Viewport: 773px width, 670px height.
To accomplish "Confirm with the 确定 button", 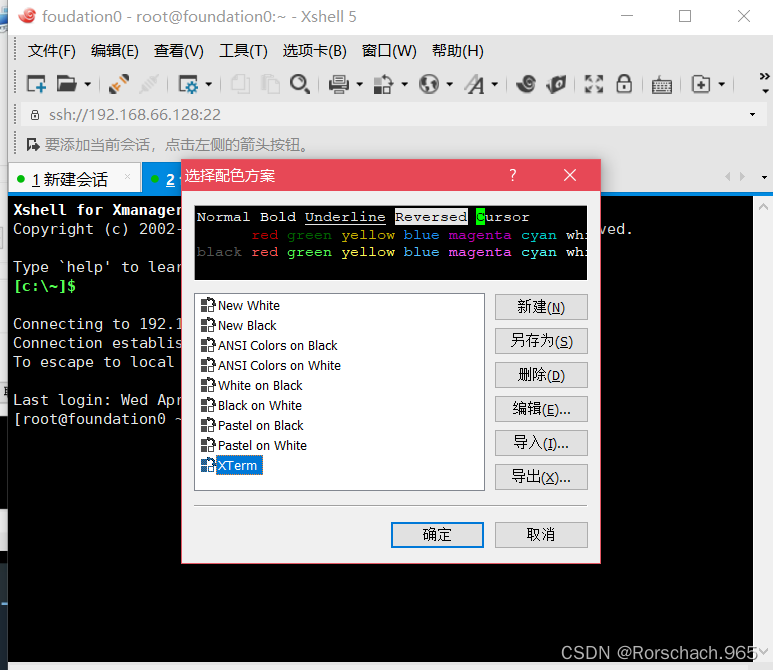I will pyautogui.click(x=437, y=535).
